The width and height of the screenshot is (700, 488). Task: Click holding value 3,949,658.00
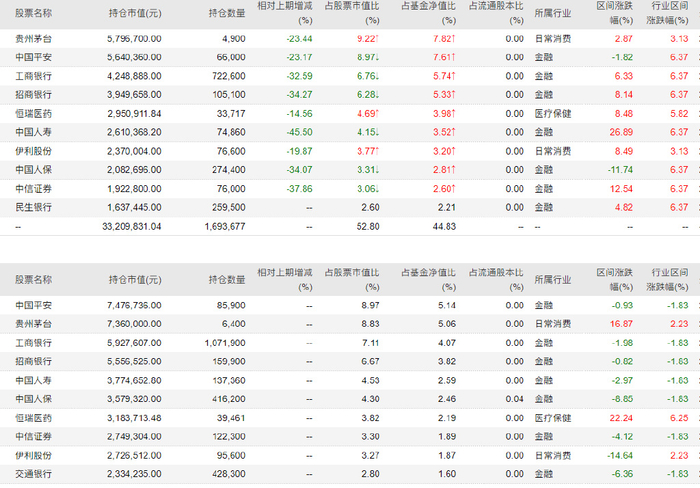[x=134, y=95]
